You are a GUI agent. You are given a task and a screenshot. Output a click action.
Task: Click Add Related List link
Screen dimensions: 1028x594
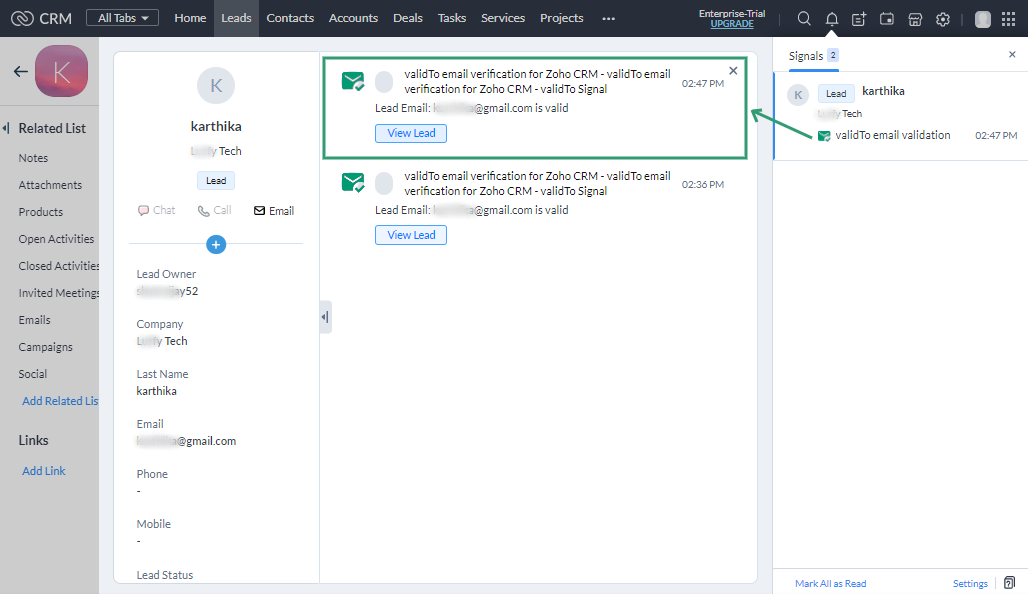pos(60,401)
